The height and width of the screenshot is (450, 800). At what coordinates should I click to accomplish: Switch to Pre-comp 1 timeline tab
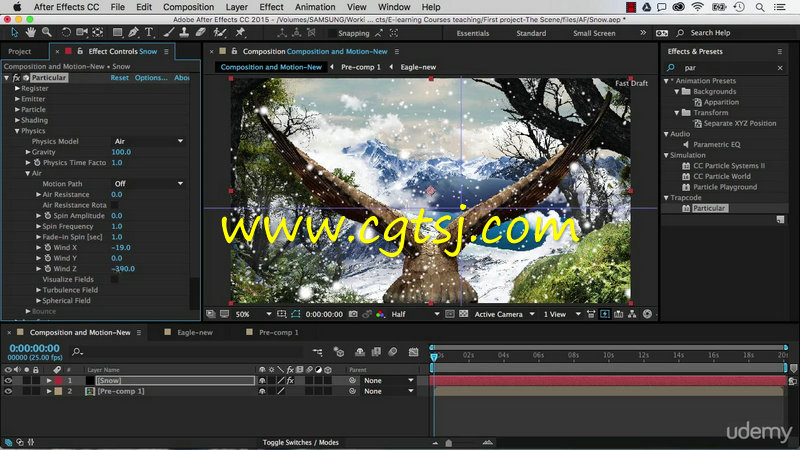tap(278, 332)
